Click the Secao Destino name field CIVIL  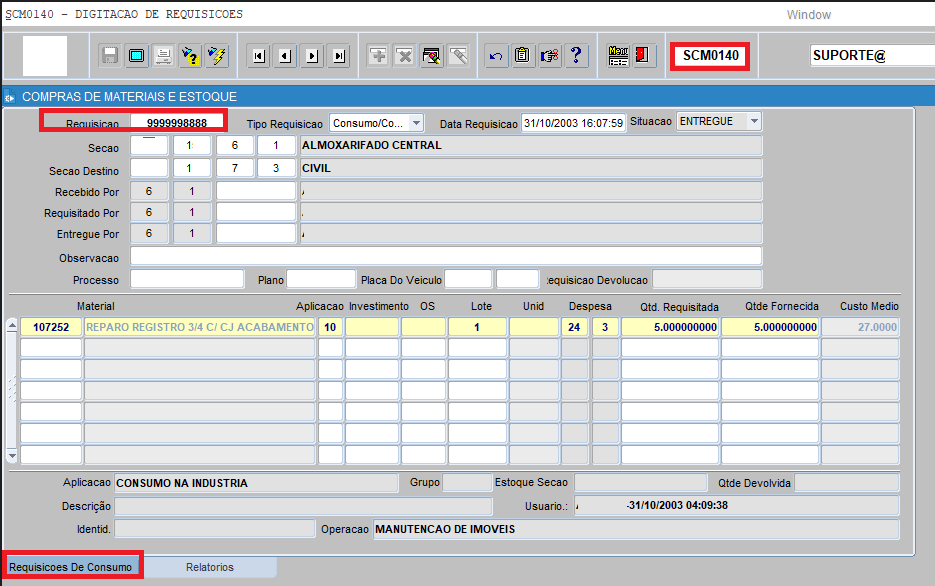pyautogui.click(x=531, y=168)
